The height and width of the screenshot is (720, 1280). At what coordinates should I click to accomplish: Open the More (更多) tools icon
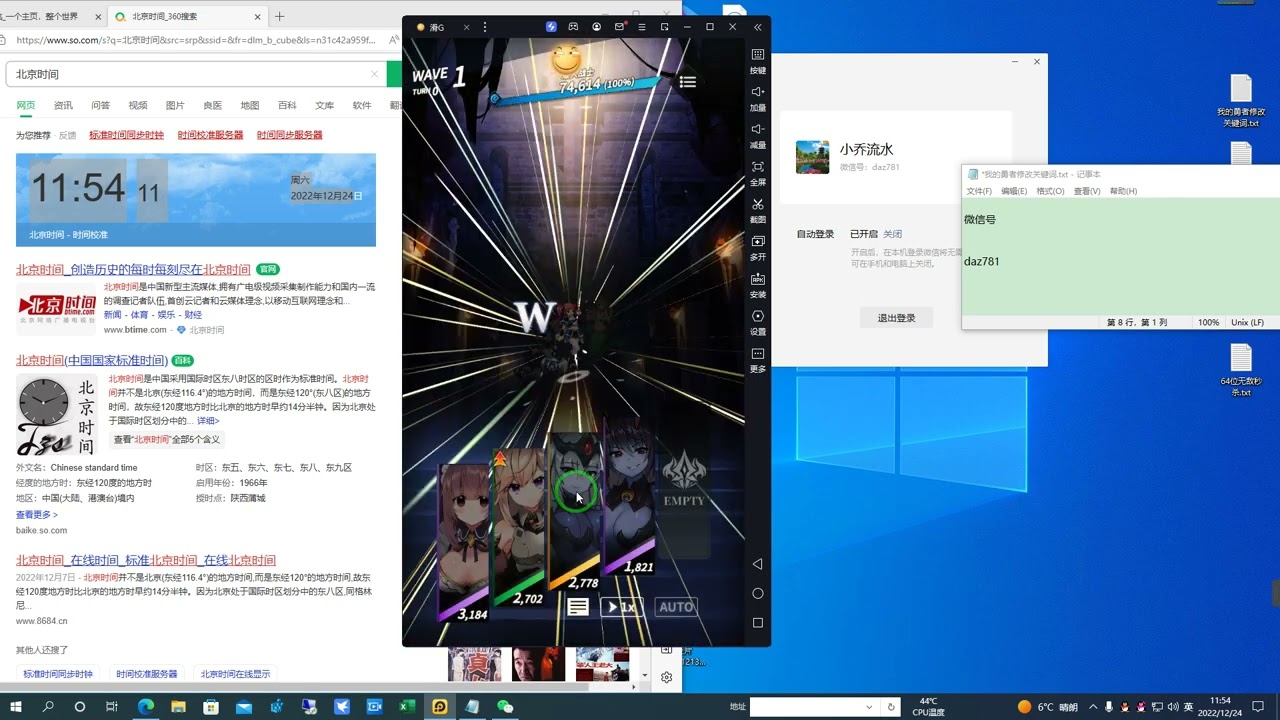tap(758, 353)
